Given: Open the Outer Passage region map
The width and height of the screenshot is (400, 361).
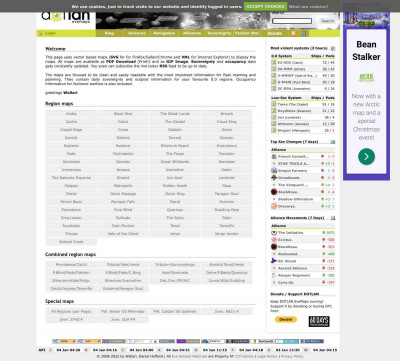Looking at the screenshot, I should 123,194.
